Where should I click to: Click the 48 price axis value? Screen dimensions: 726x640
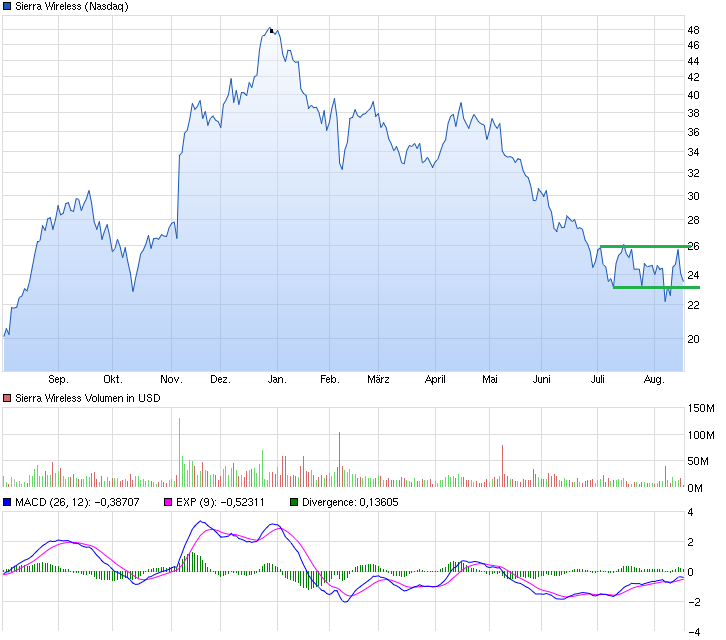click(x=693, y=30)
